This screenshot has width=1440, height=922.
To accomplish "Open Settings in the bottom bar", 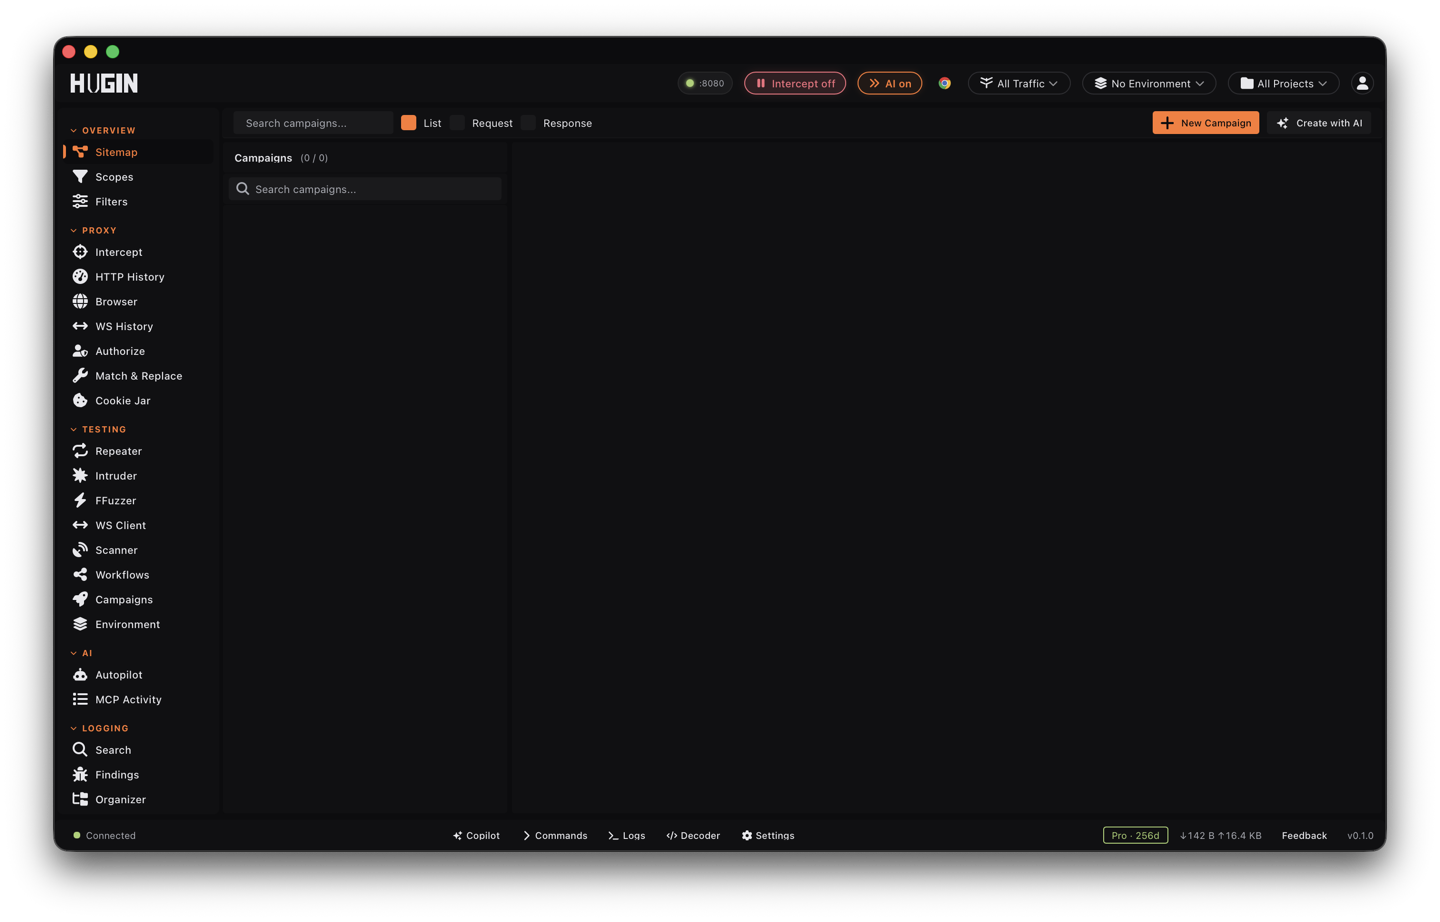I will point(768,835).
